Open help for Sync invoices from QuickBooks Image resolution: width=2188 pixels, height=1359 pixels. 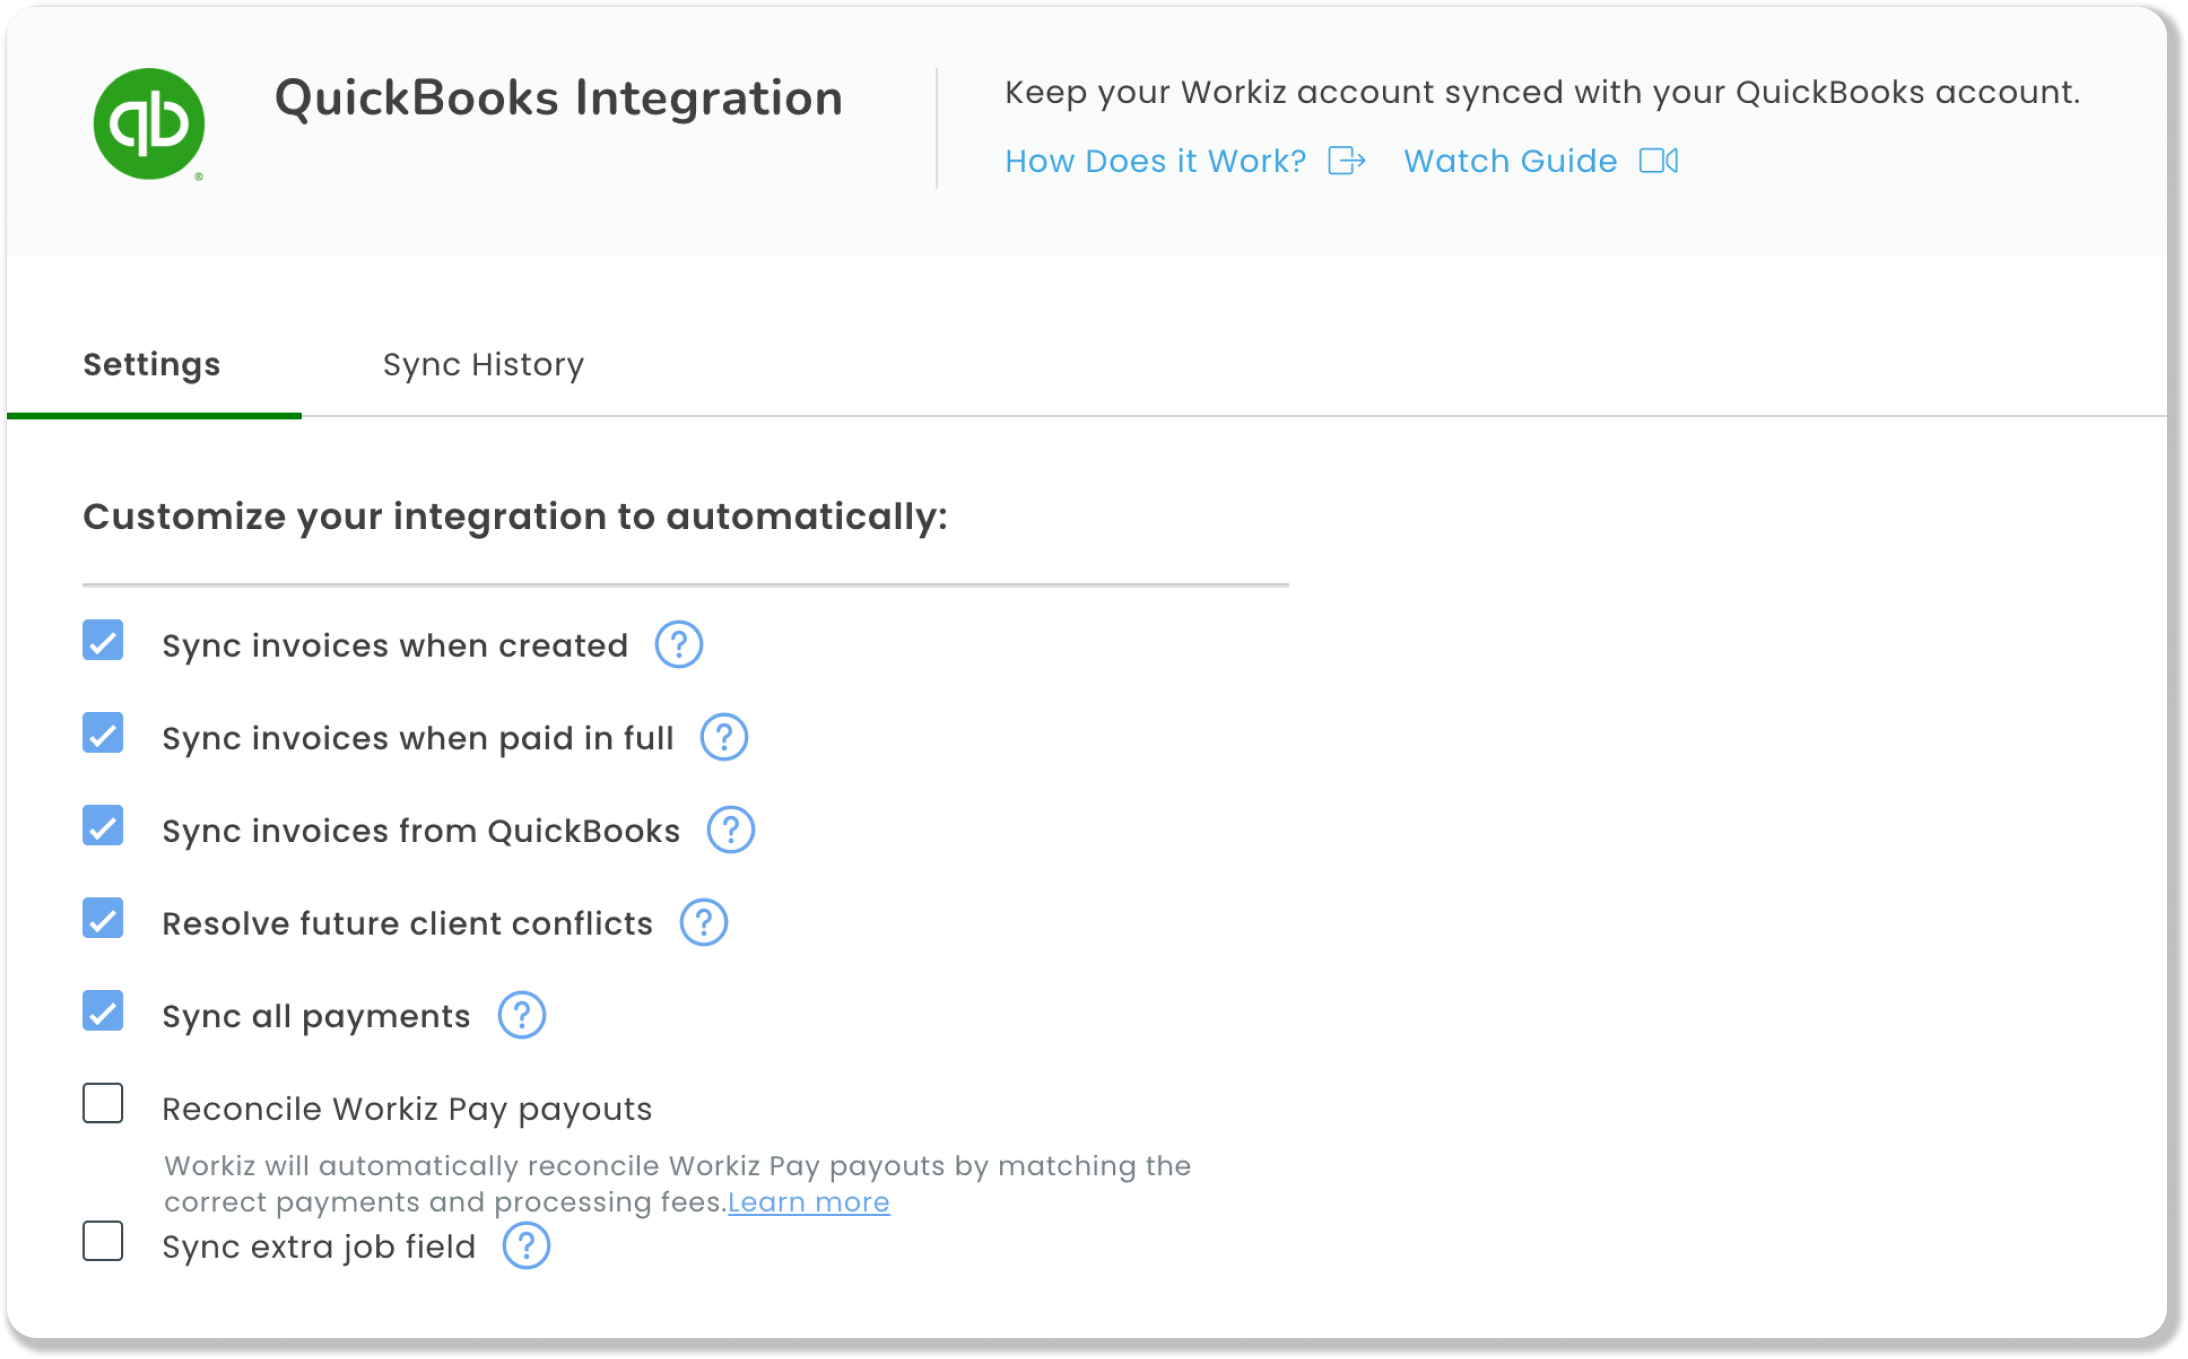tap(731, 830)
